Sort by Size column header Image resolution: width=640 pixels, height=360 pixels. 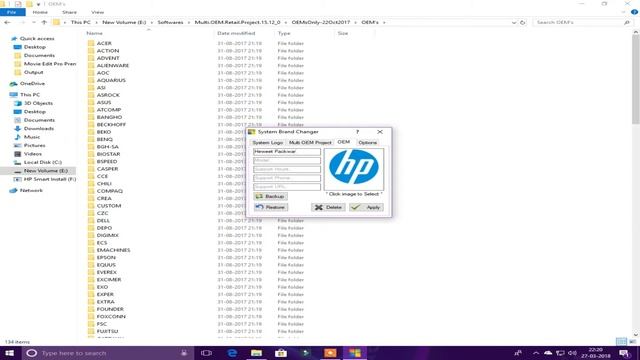coord(343,33)
